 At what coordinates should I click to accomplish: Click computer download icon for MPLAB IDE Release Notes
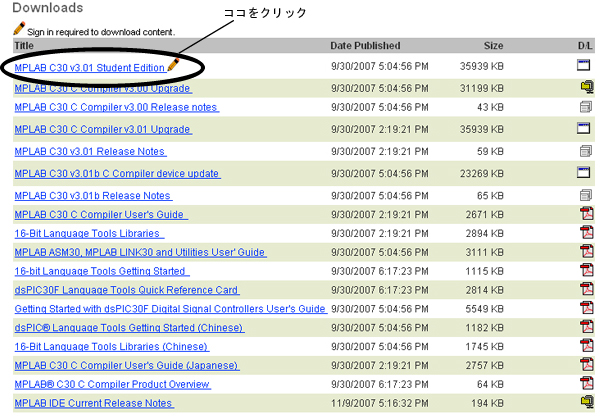(587, 402)
